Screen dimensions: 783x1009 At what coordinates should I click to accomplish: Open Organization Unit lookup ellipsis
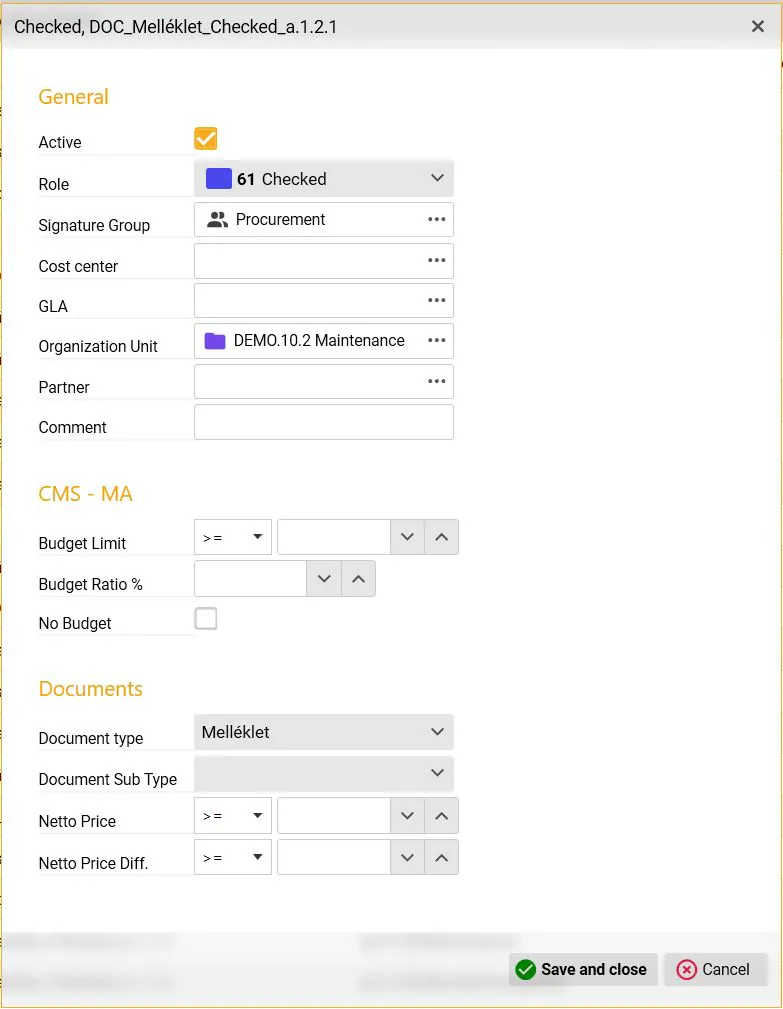pyautogui.click(x=436, y=340)
